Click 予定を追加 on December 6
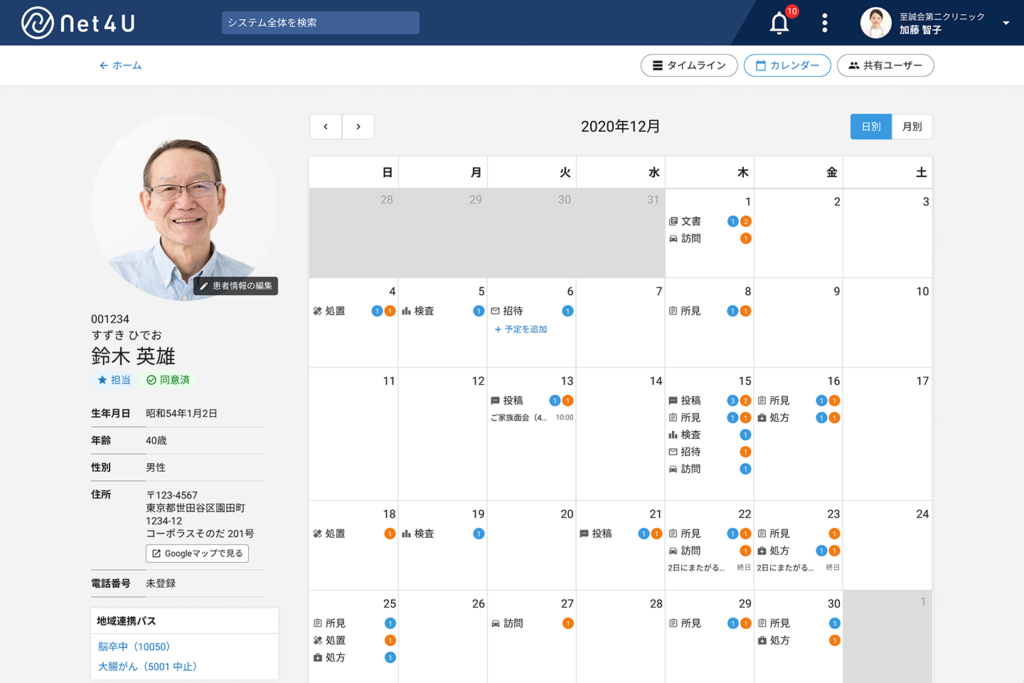This screenshot has width=1024, height=683. point(522,331)
